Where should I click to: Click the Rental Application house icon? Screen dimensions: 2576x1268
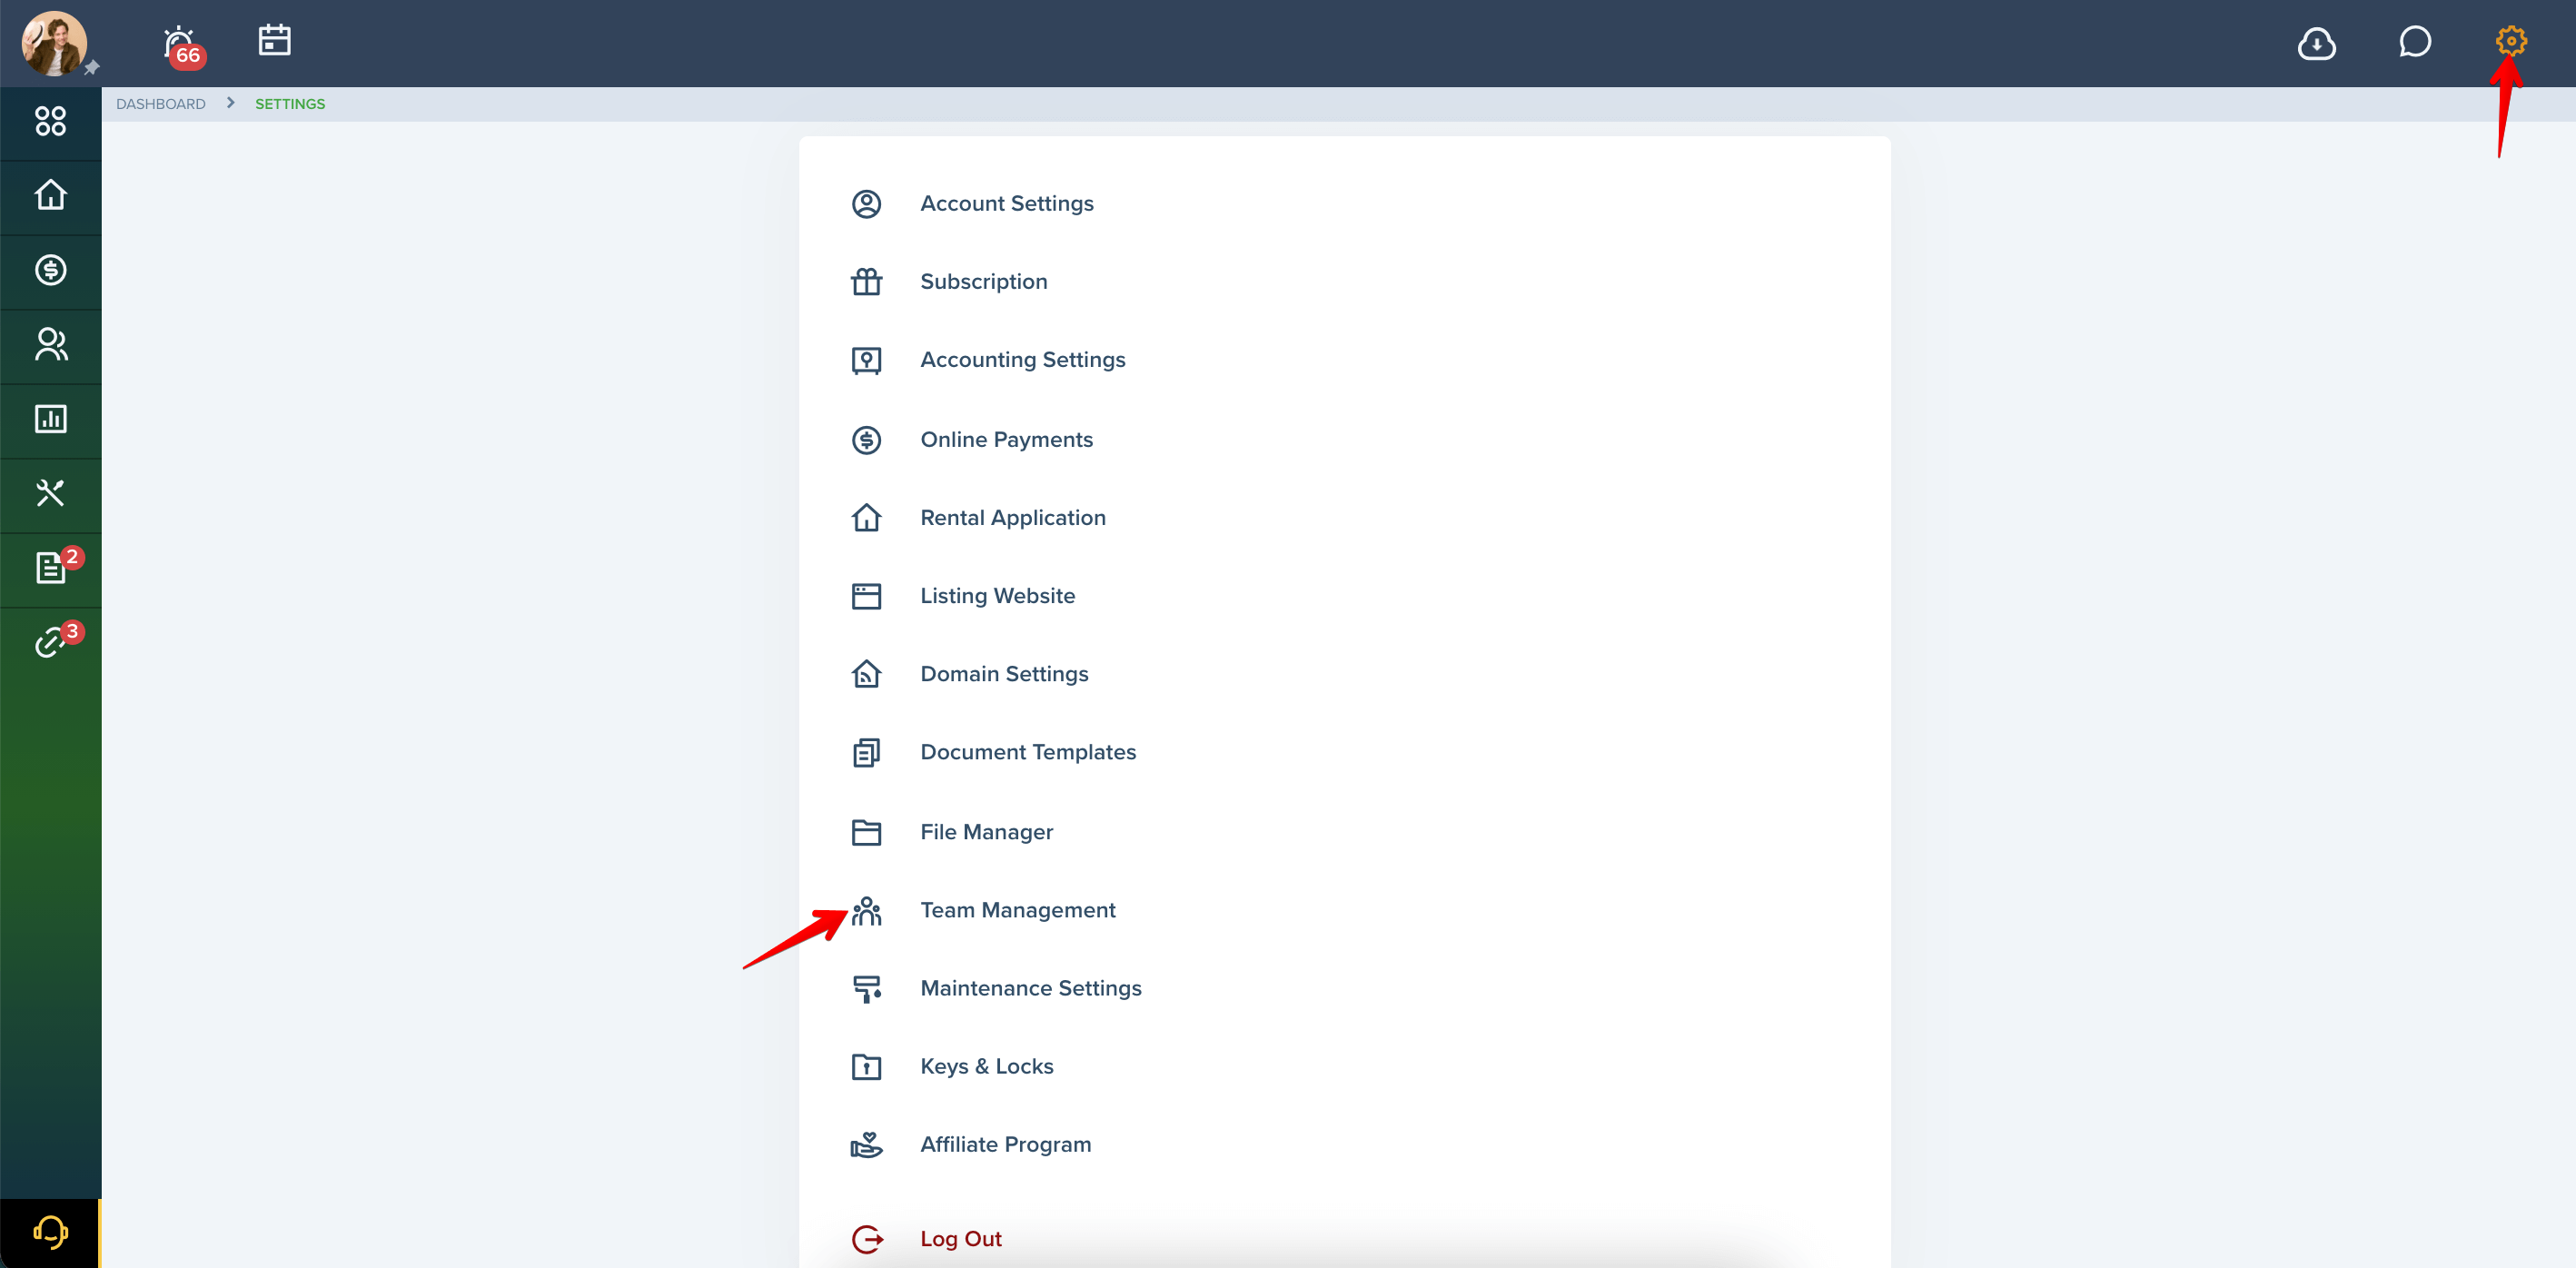(x=866, y=517)
